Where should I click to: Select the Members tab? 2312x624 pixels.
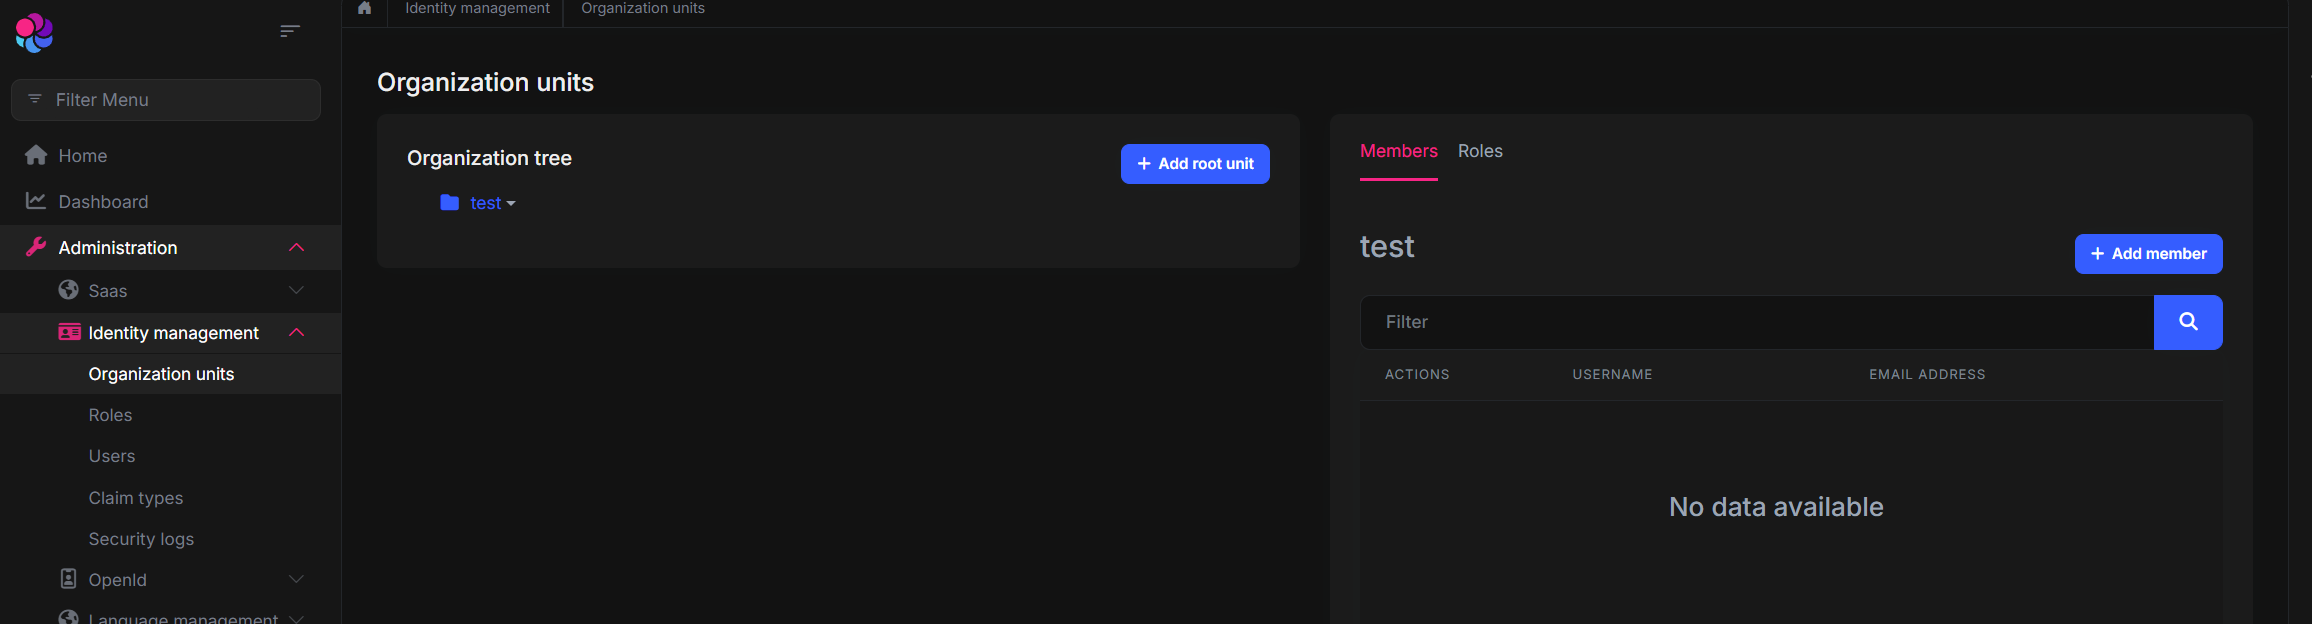point(1398,151)
